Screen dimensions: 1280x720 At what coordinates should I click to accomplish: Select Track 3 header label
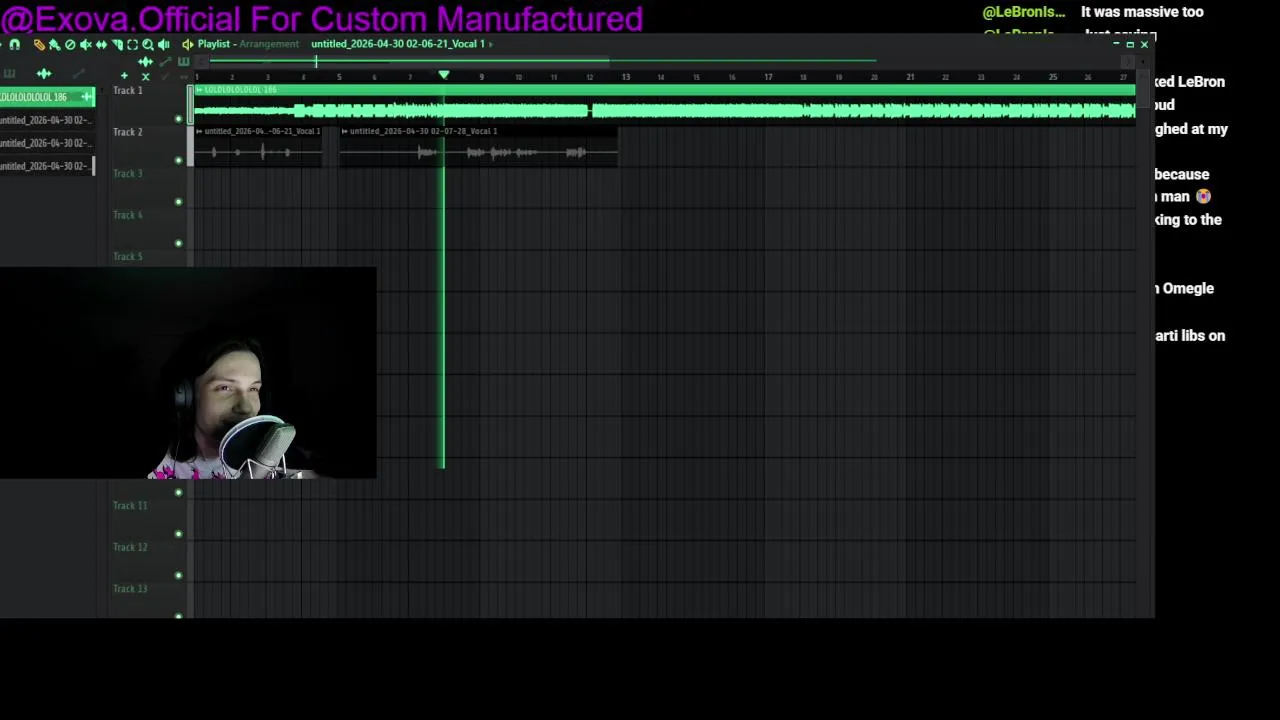[127, 174]
